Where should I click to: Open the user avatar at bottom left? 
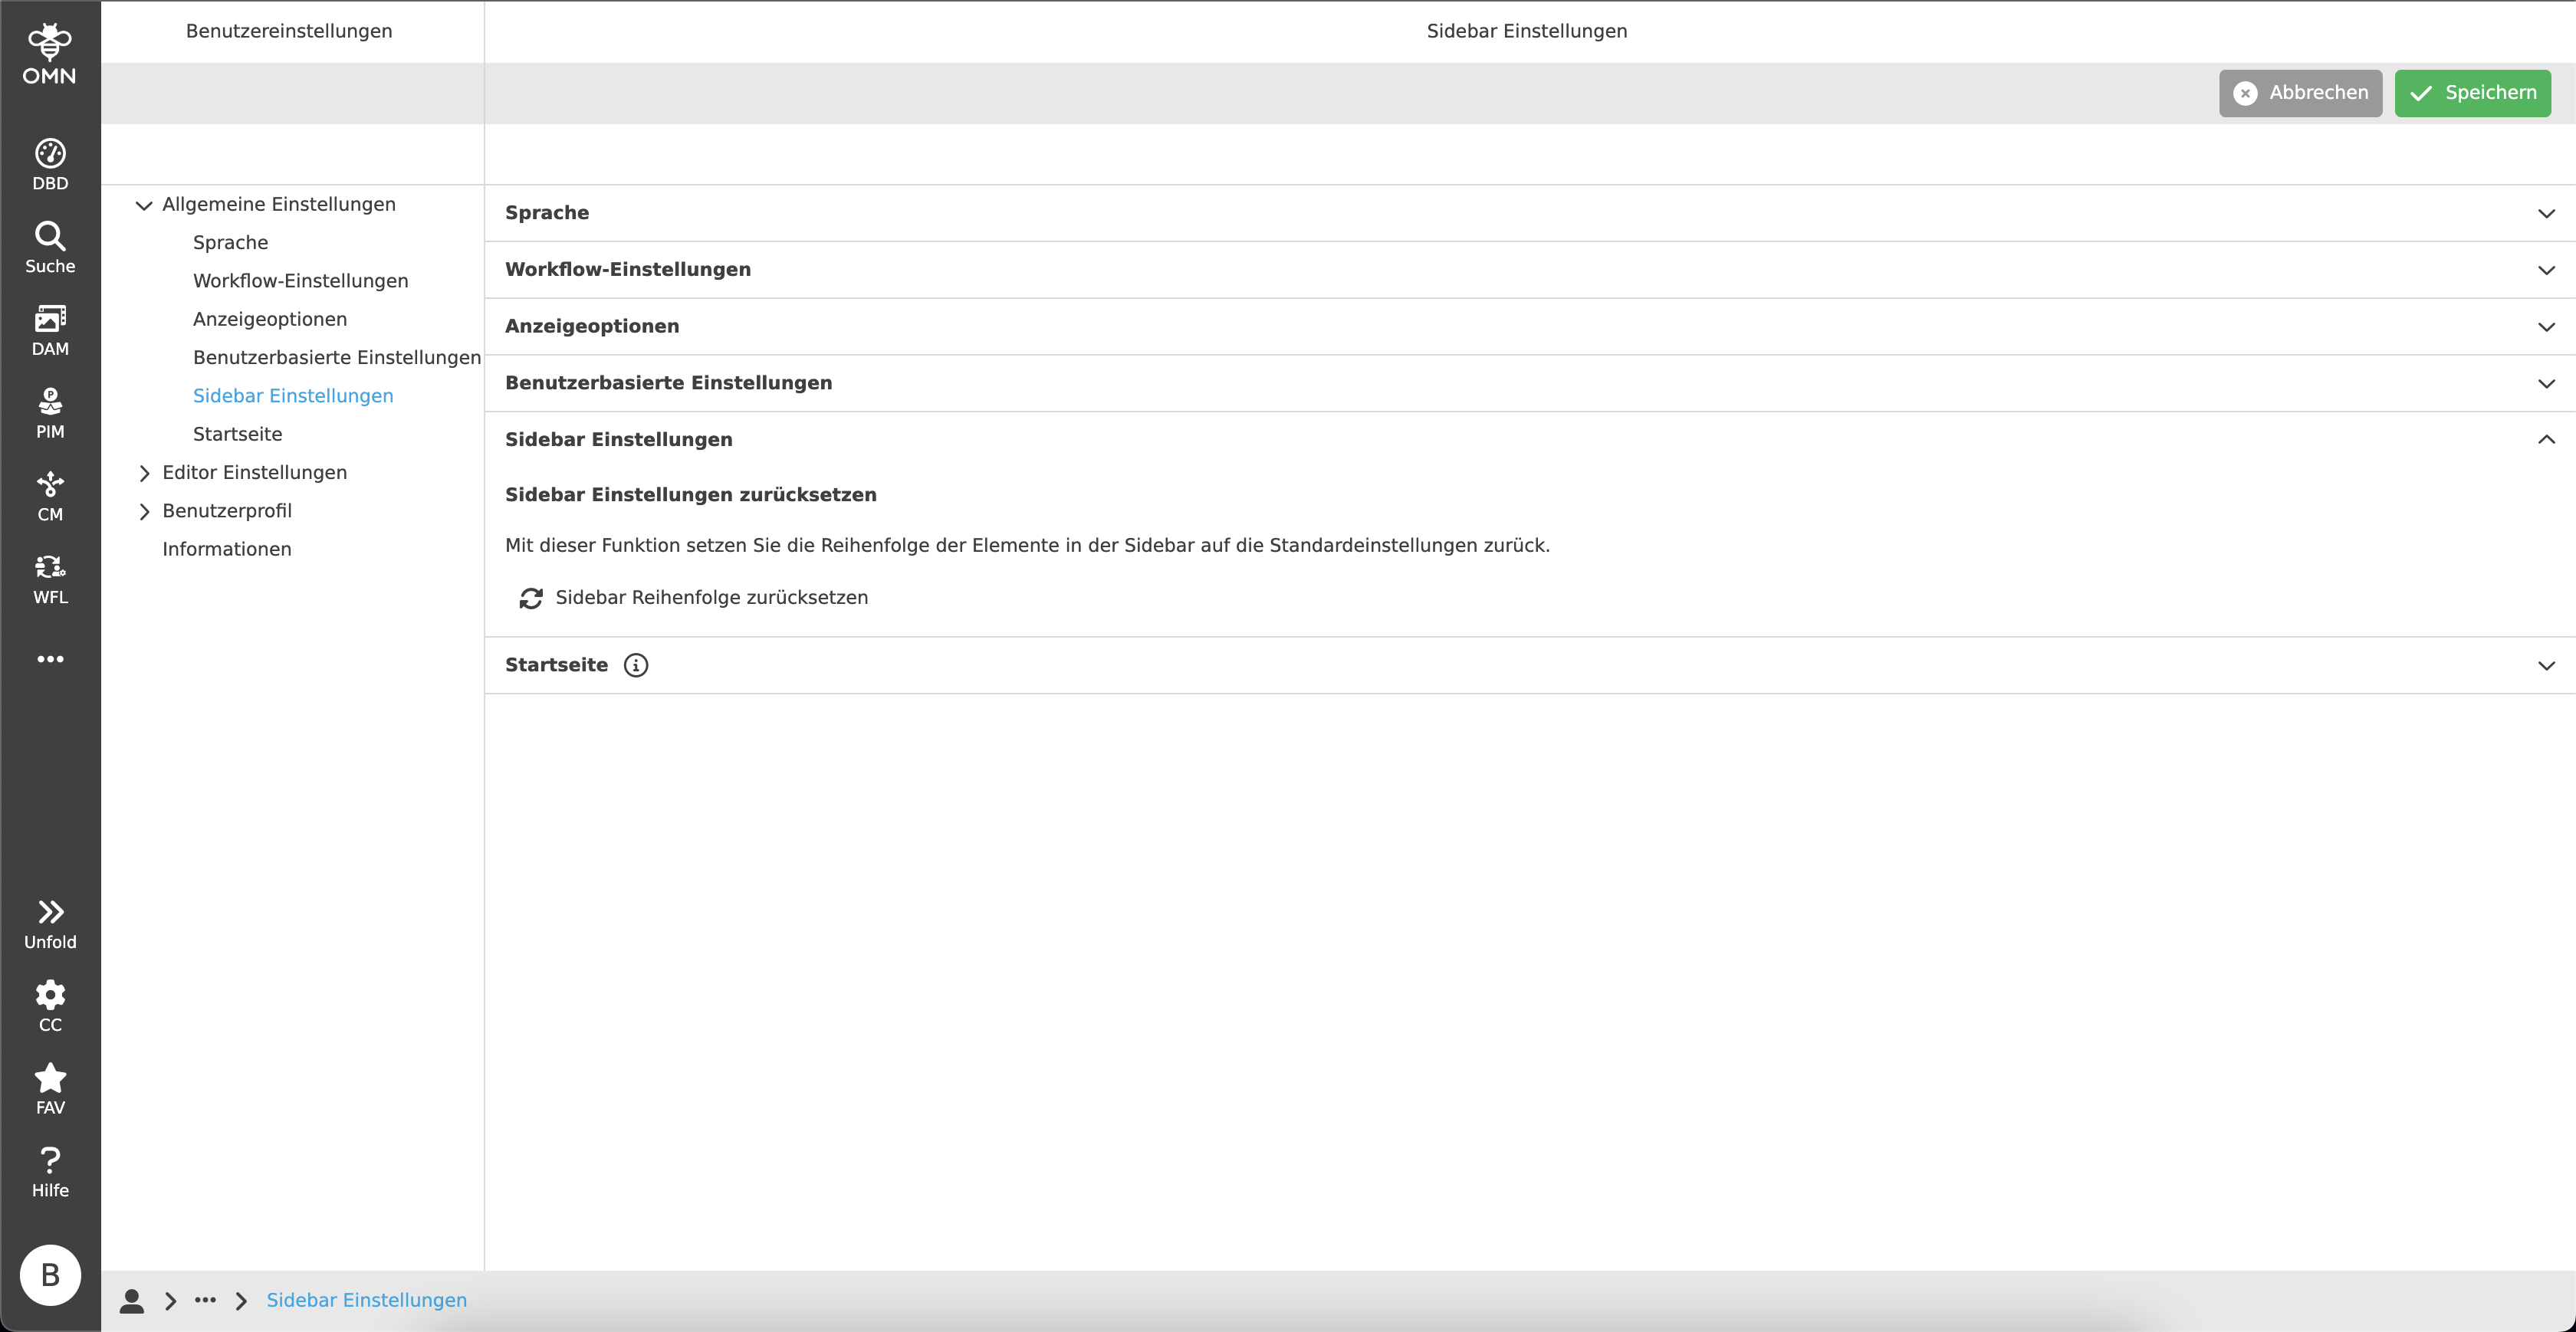[x=50, y=1275]
